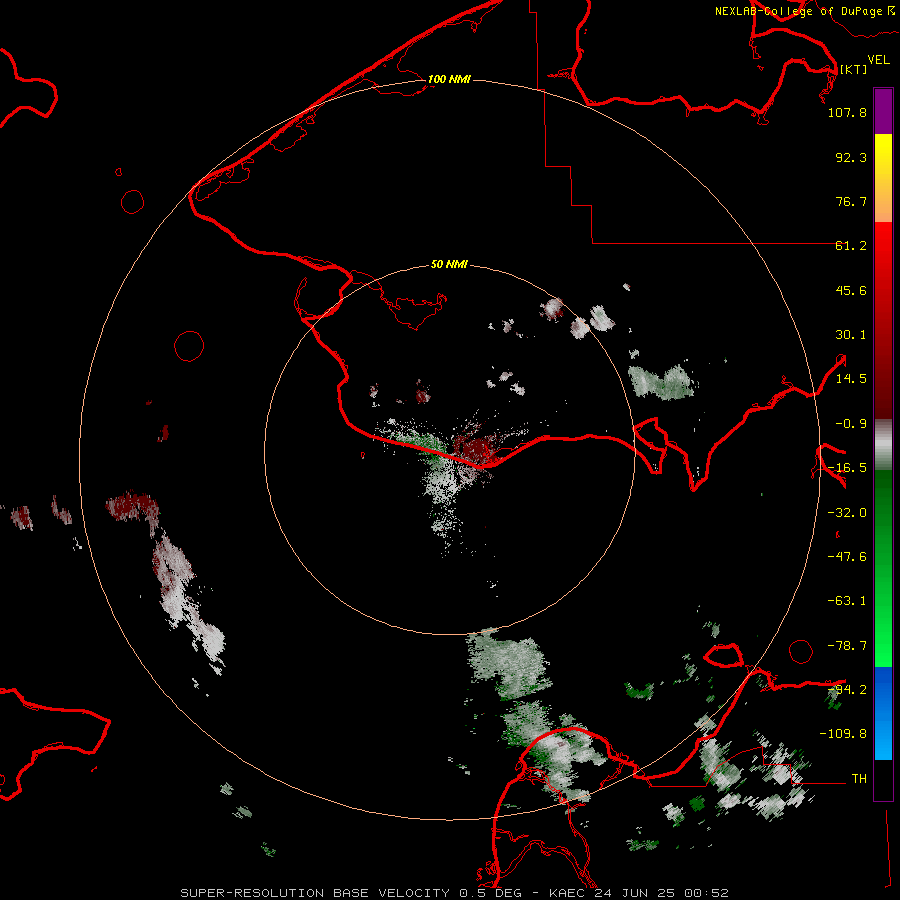Image resolution: width=900 pixels, height=900 pixels.
Task: Click the TH threshold legend label
Action: 859,779
